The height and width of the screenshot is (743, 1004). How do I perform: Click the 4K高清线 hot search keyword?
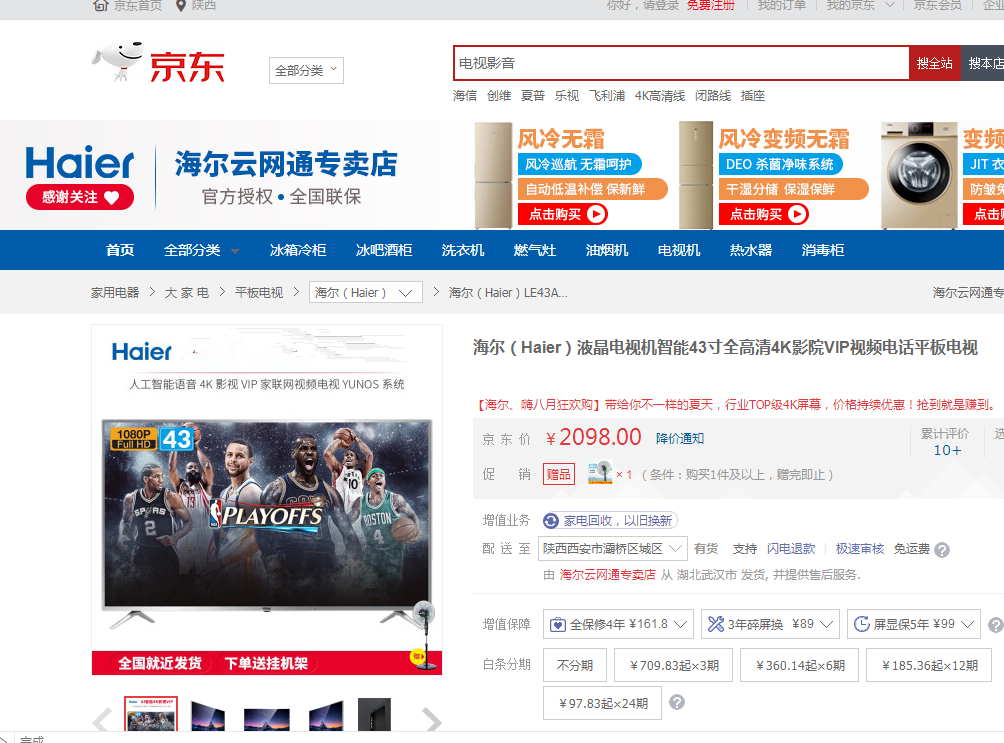[660, 95]
